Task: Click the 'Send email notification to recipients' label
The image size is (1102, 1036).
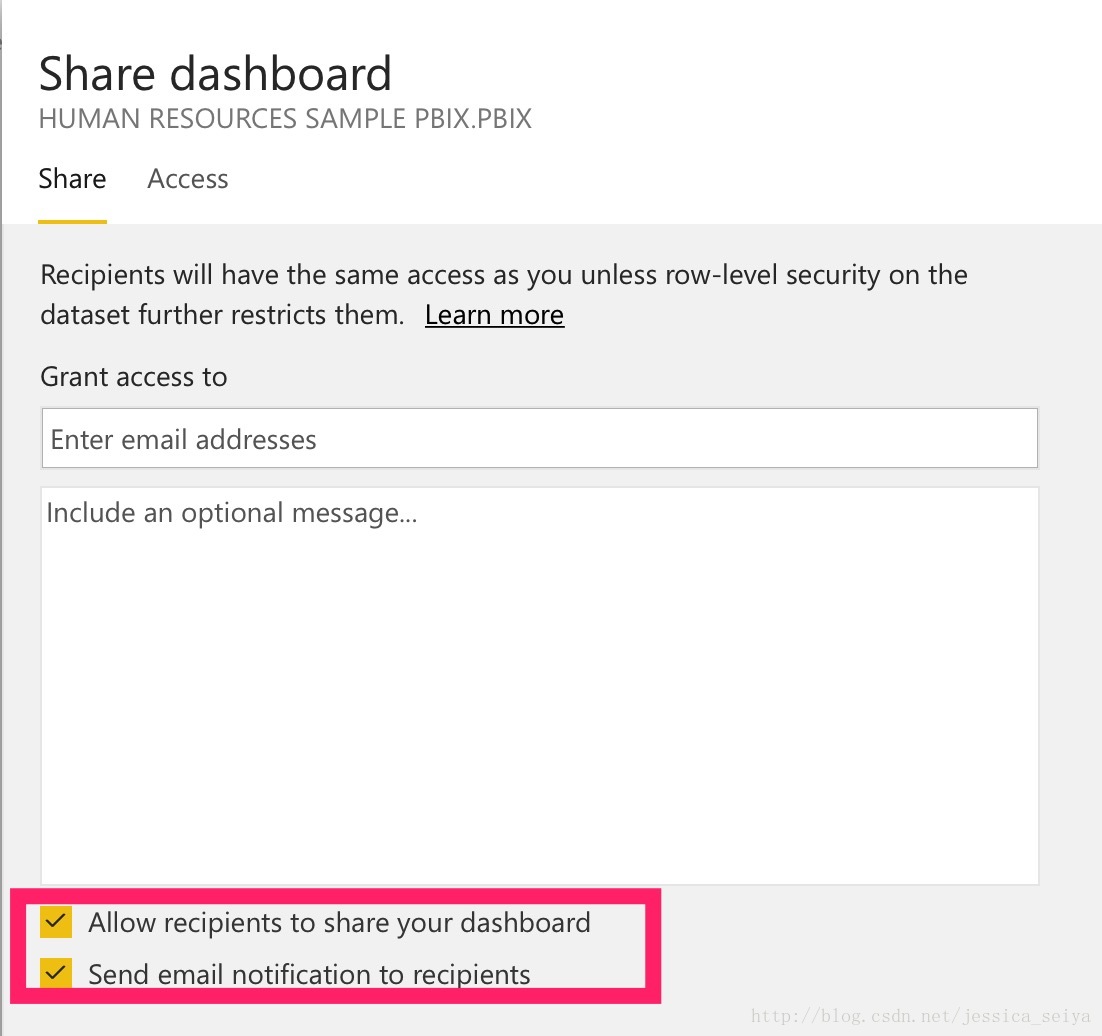Action: coord(309,974)
